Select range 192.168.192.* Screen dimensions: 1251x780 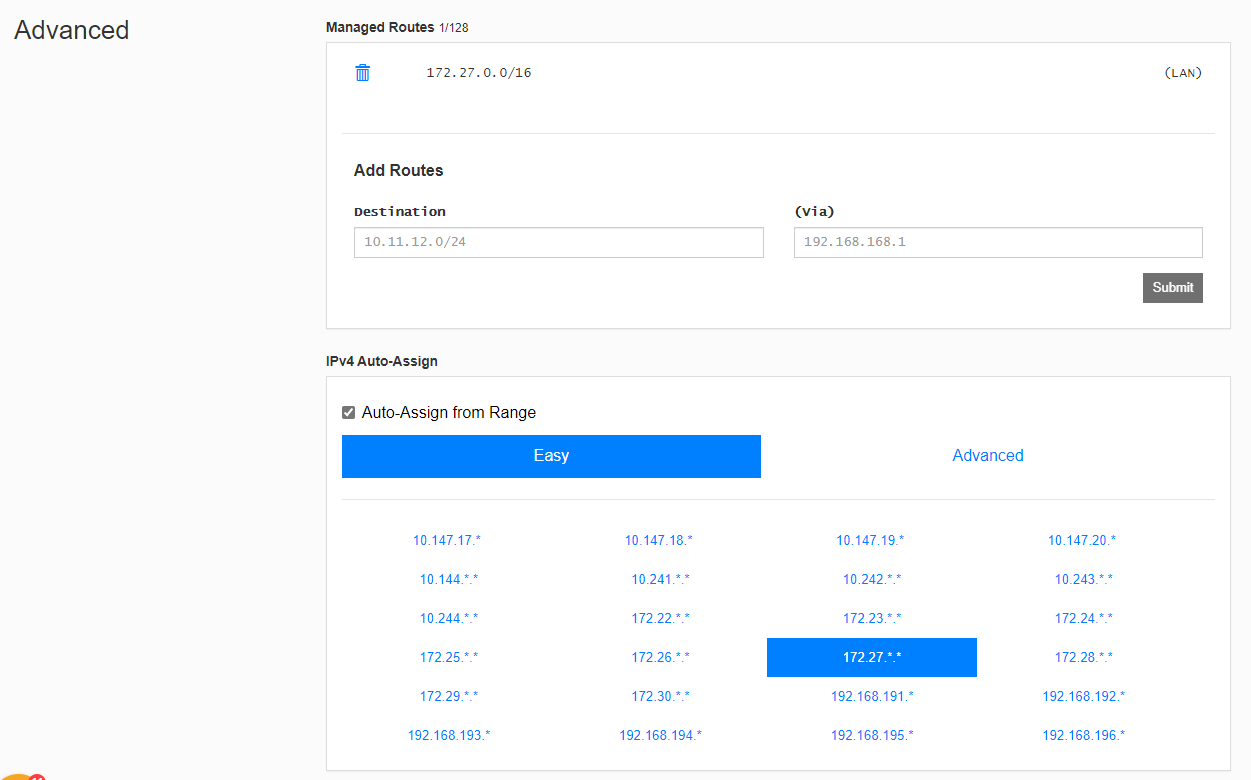point(1084,696)
